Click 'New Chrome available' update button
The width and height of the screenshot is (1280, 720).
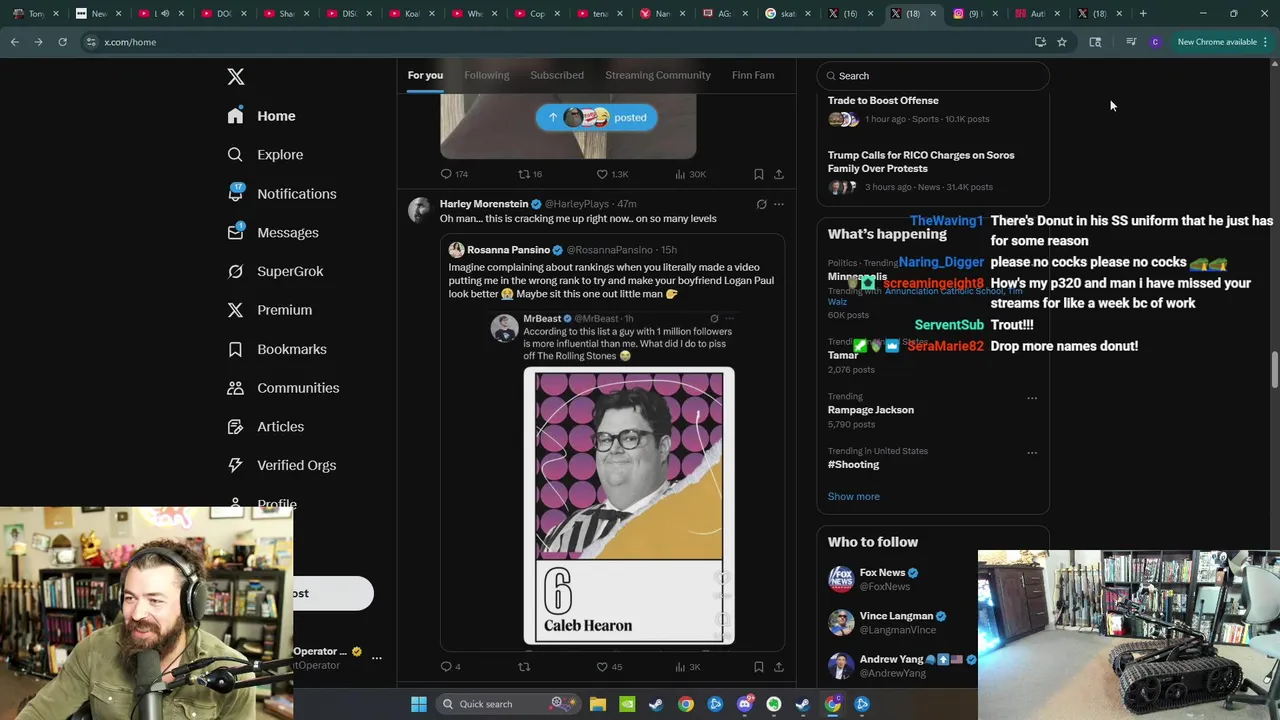[1216, 42]
